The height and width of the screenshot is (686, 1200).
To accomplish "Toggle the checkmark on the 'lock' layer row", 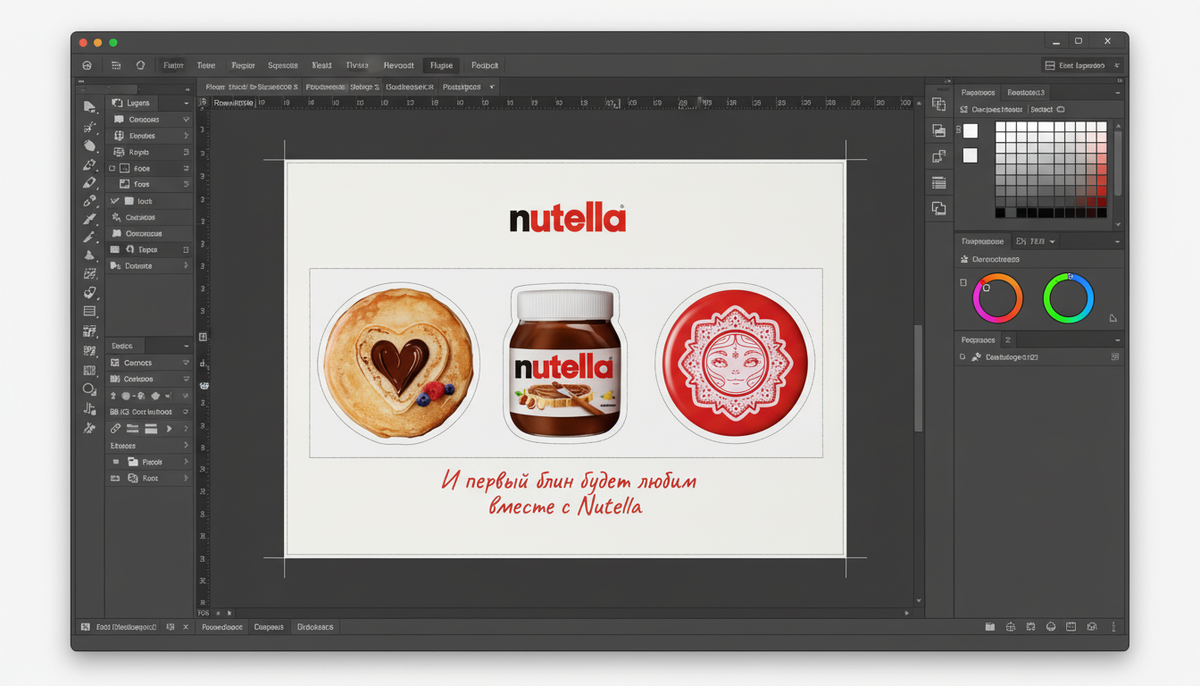I will click(x=114, y=201).
